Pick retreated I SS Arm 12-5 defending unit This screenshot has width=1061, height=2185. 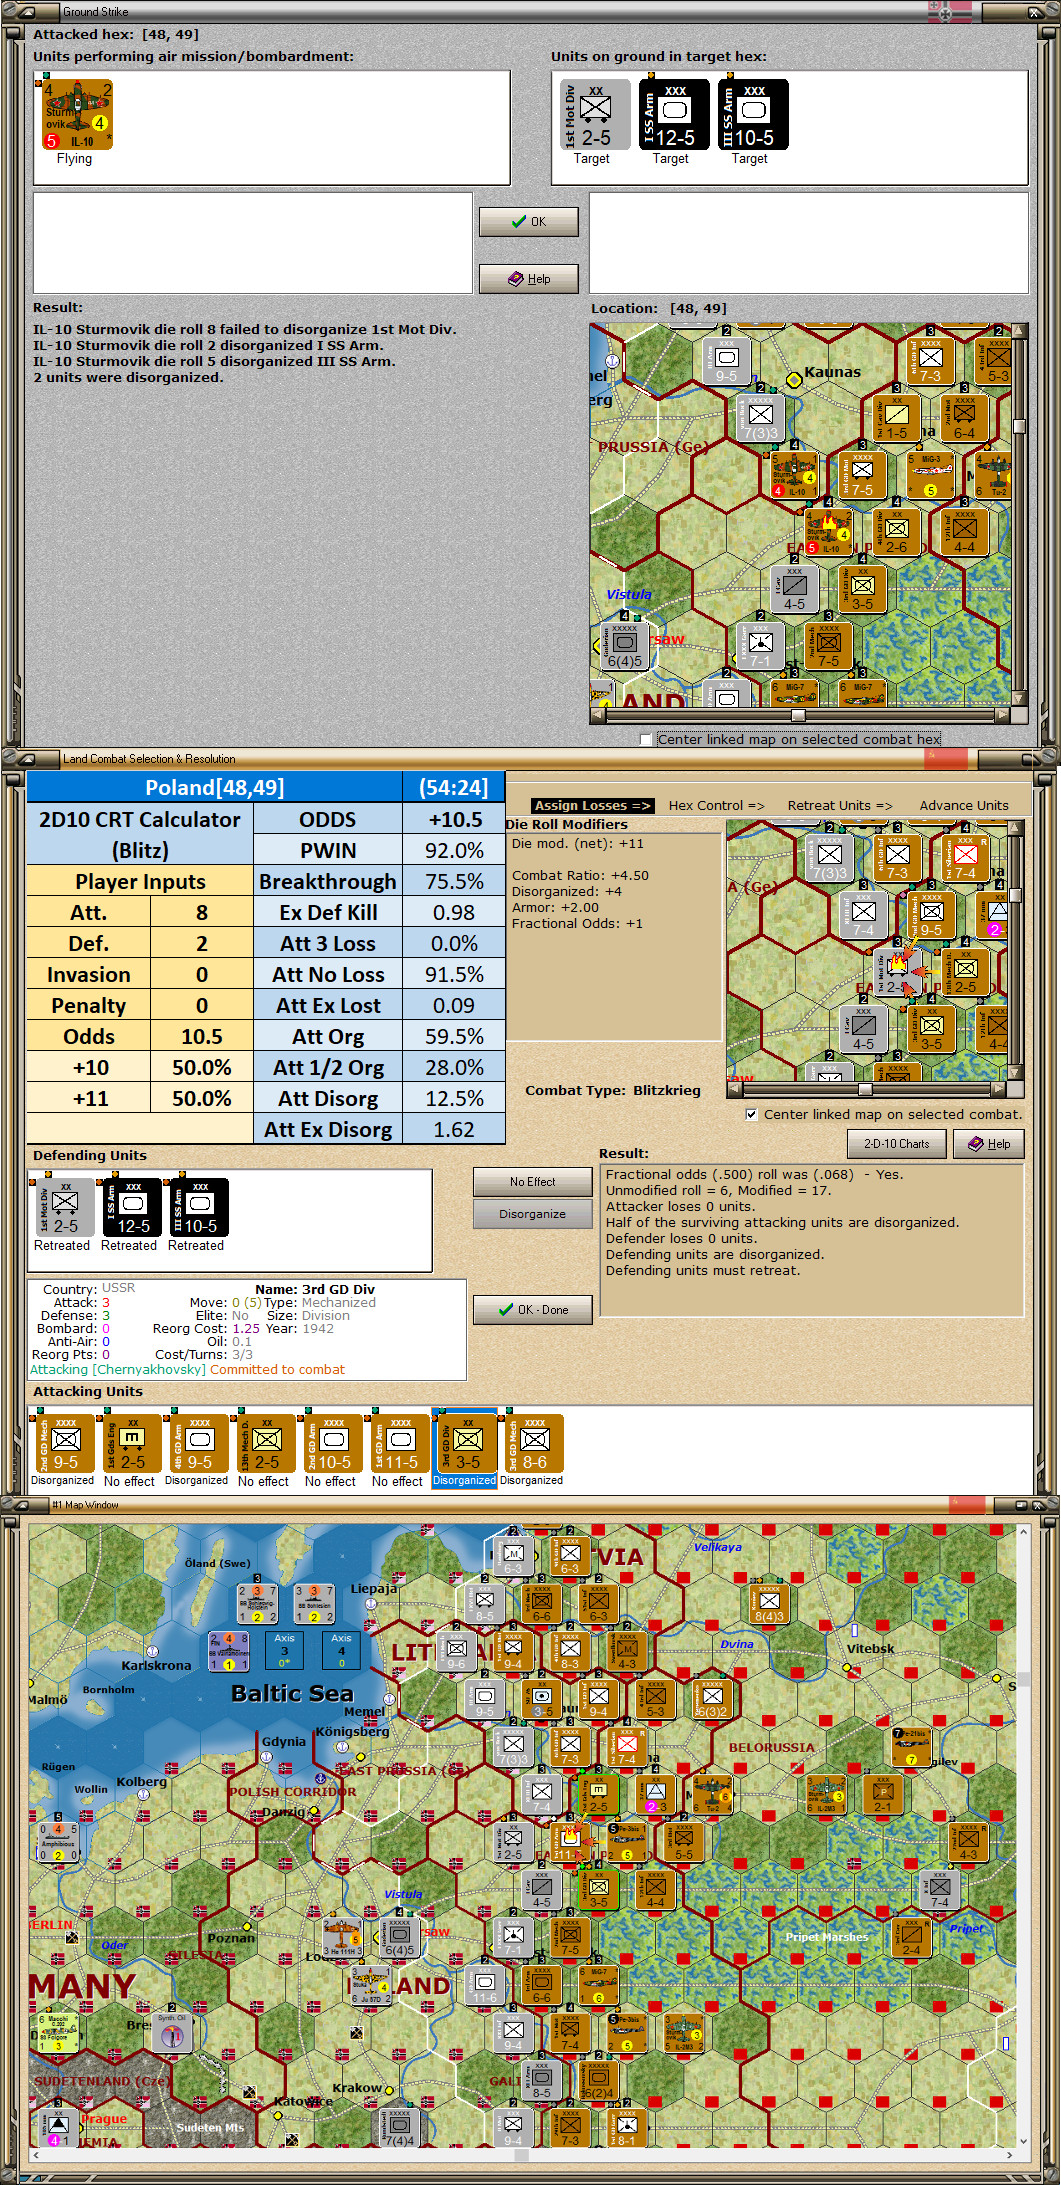click(132, 1207)
